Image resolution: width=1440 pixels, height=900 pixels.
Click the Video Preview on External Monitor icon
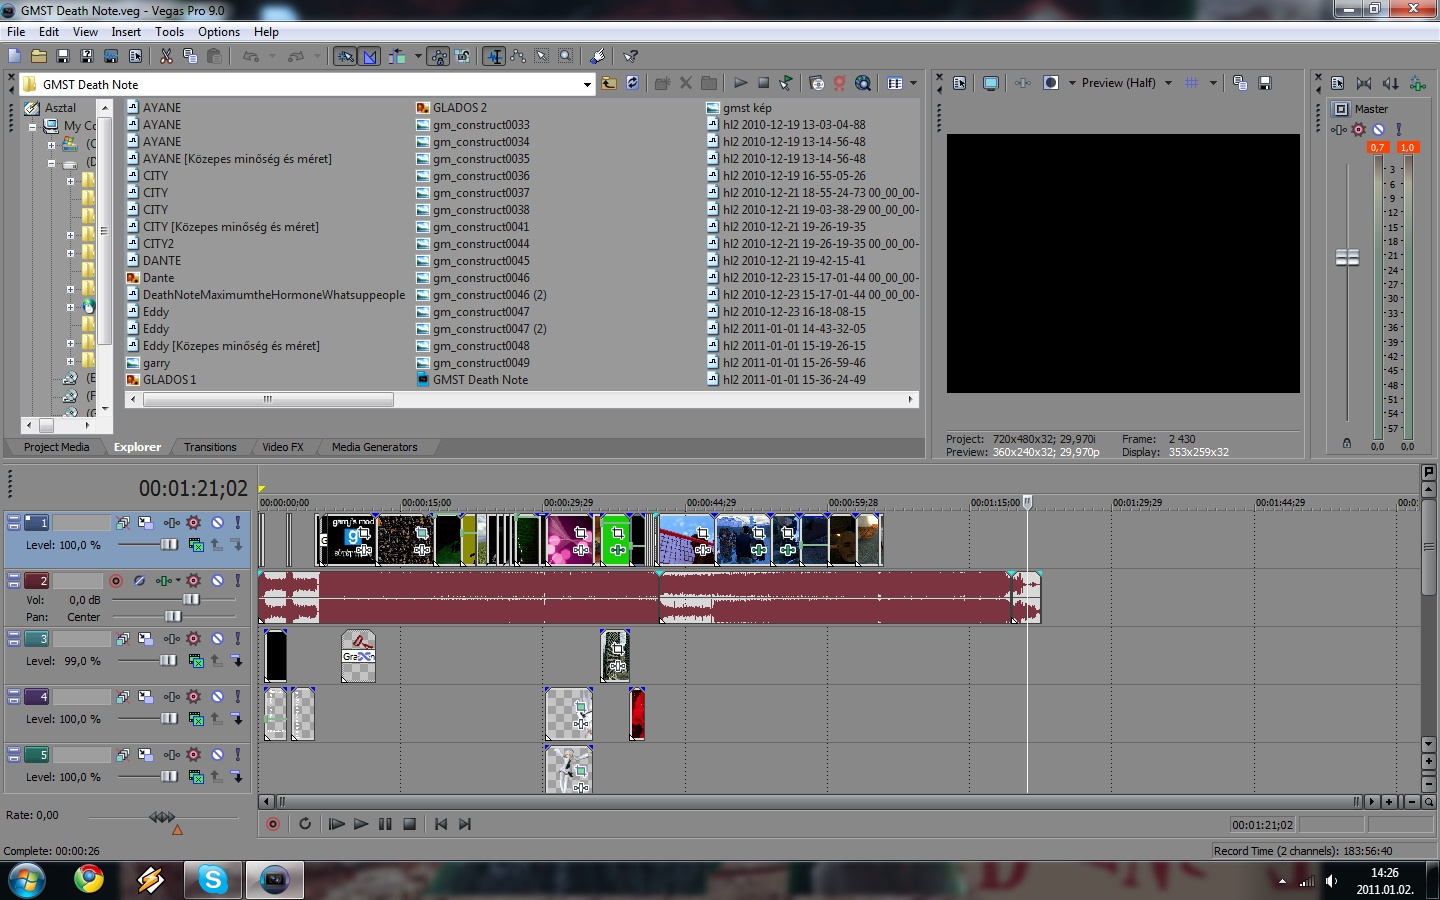click(x=990, y=83)
